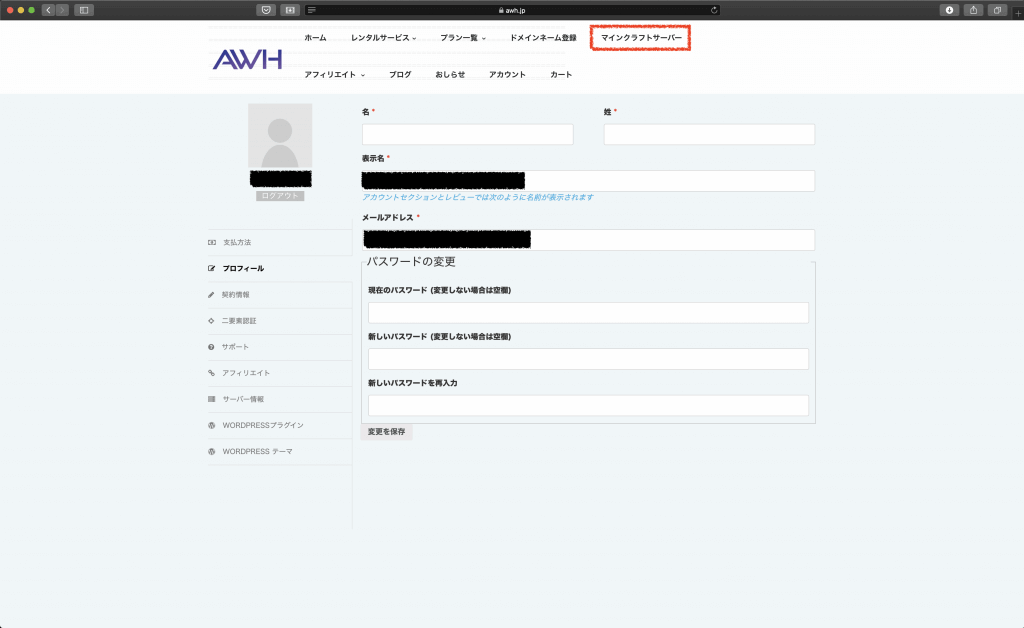Viewport: 1024px width, 628px height.
Task: Click the 支払方法 card icon
Action: point(212,242)
